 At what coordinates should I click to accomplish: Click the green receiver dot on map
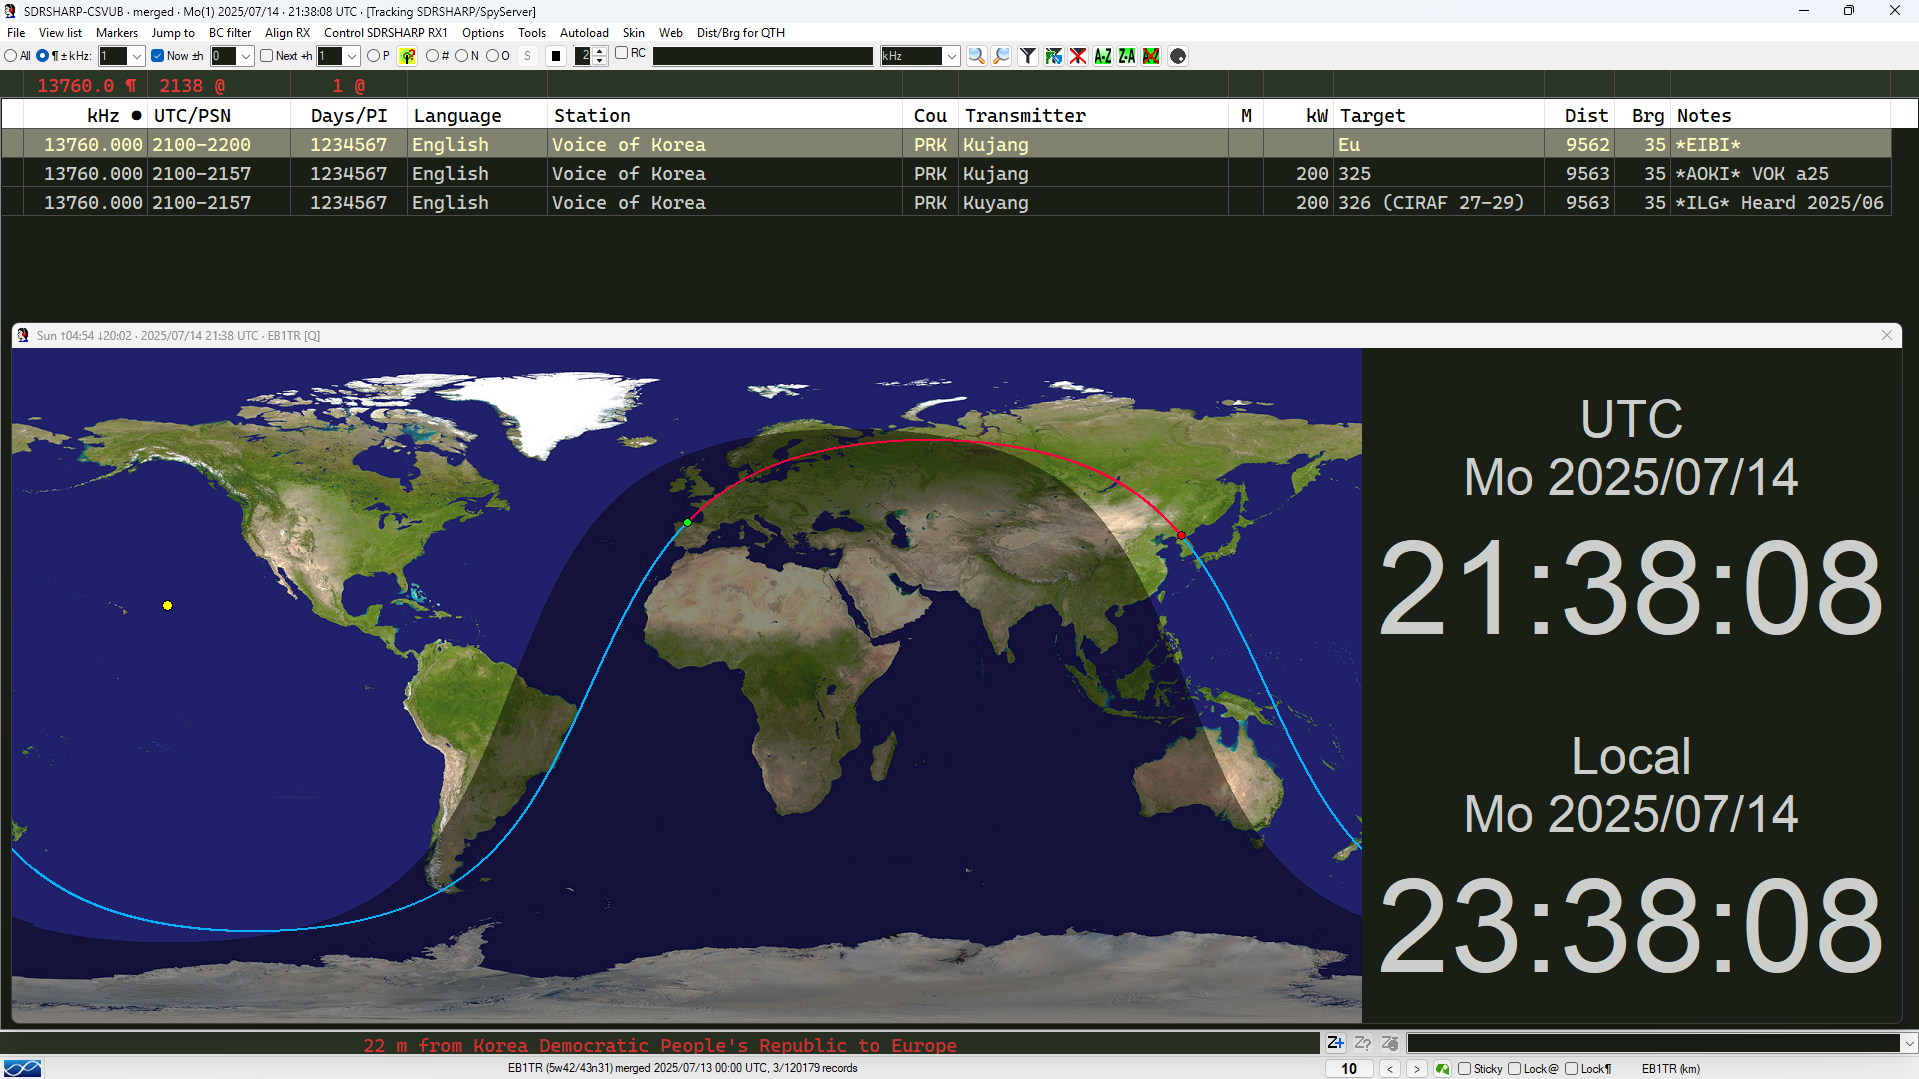pos(687,522)
